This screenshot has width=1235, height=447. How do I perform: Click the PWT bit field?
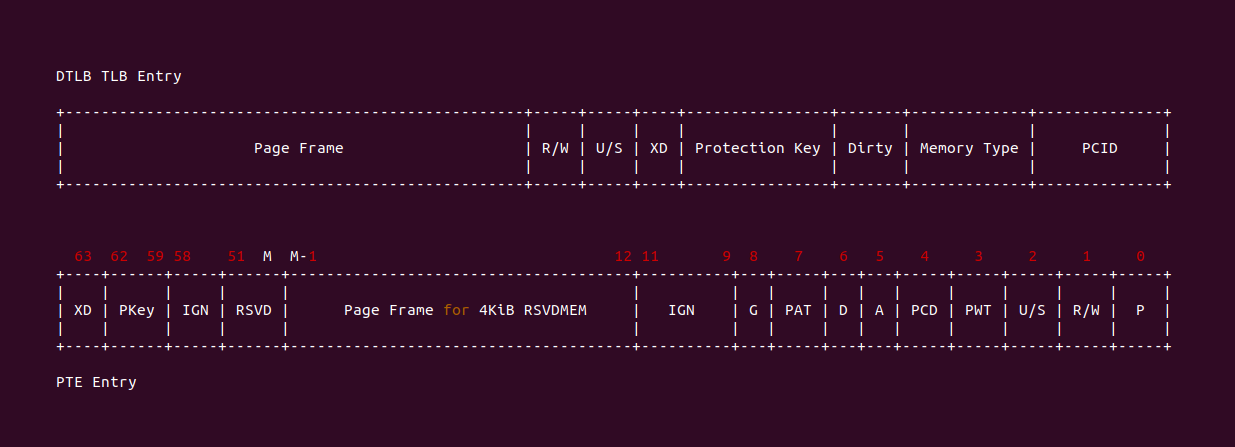coord(978,310)
